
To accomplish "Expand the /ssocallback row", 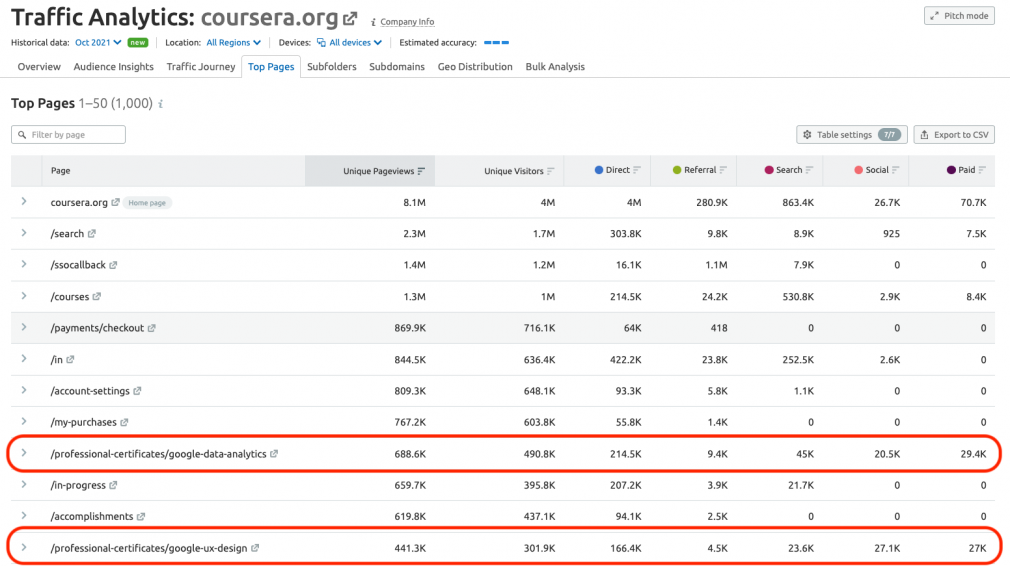I will pos(24,264).
